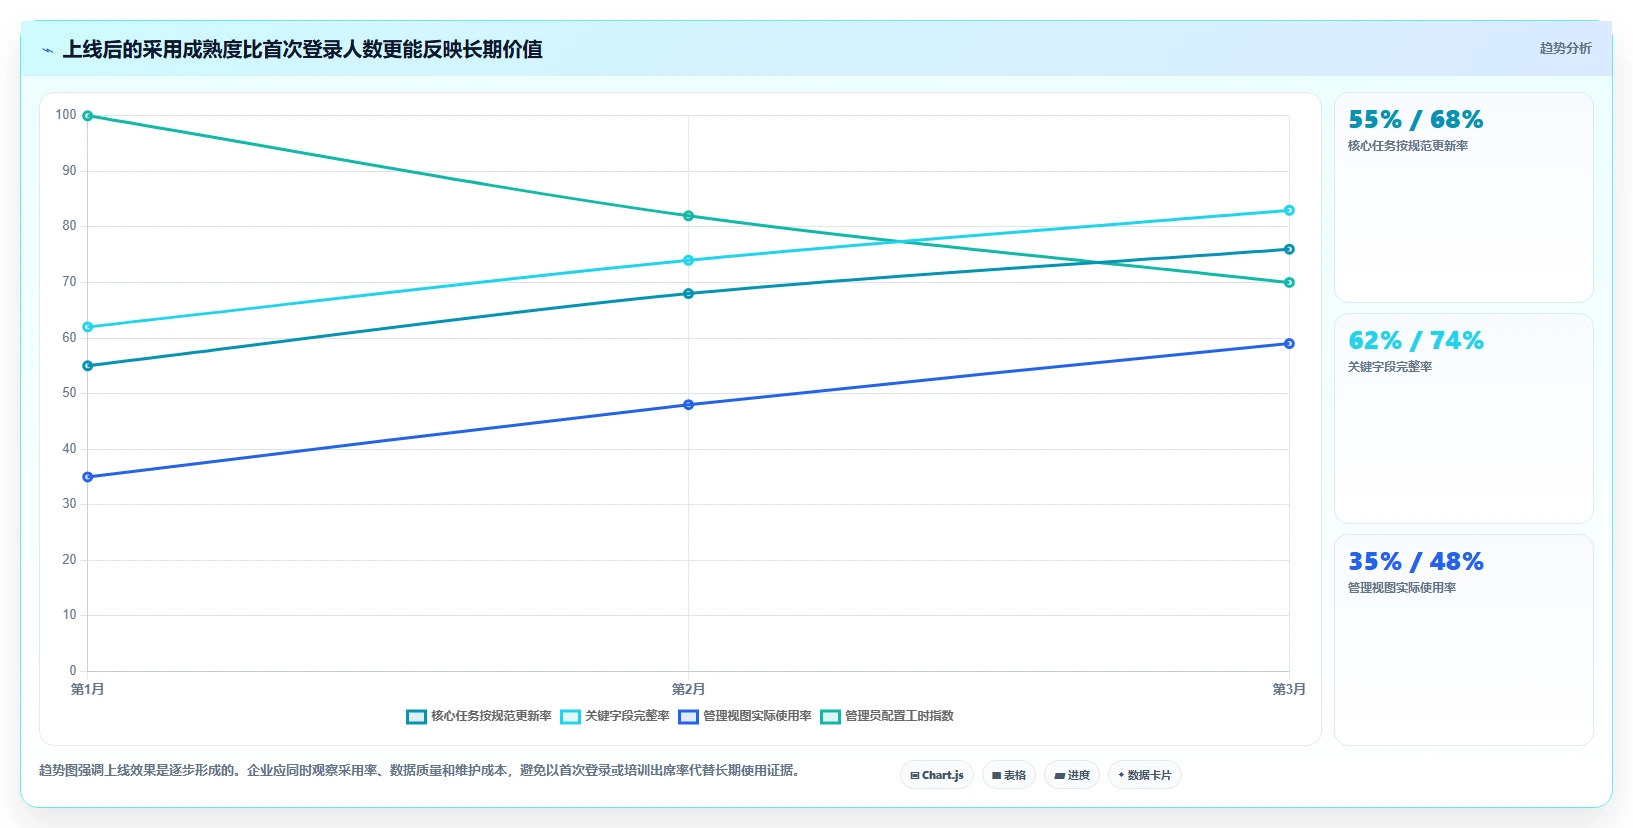
Task: Toggle the 核心任务按规范更新率 legend entry
Action: (x=478, y=716)
